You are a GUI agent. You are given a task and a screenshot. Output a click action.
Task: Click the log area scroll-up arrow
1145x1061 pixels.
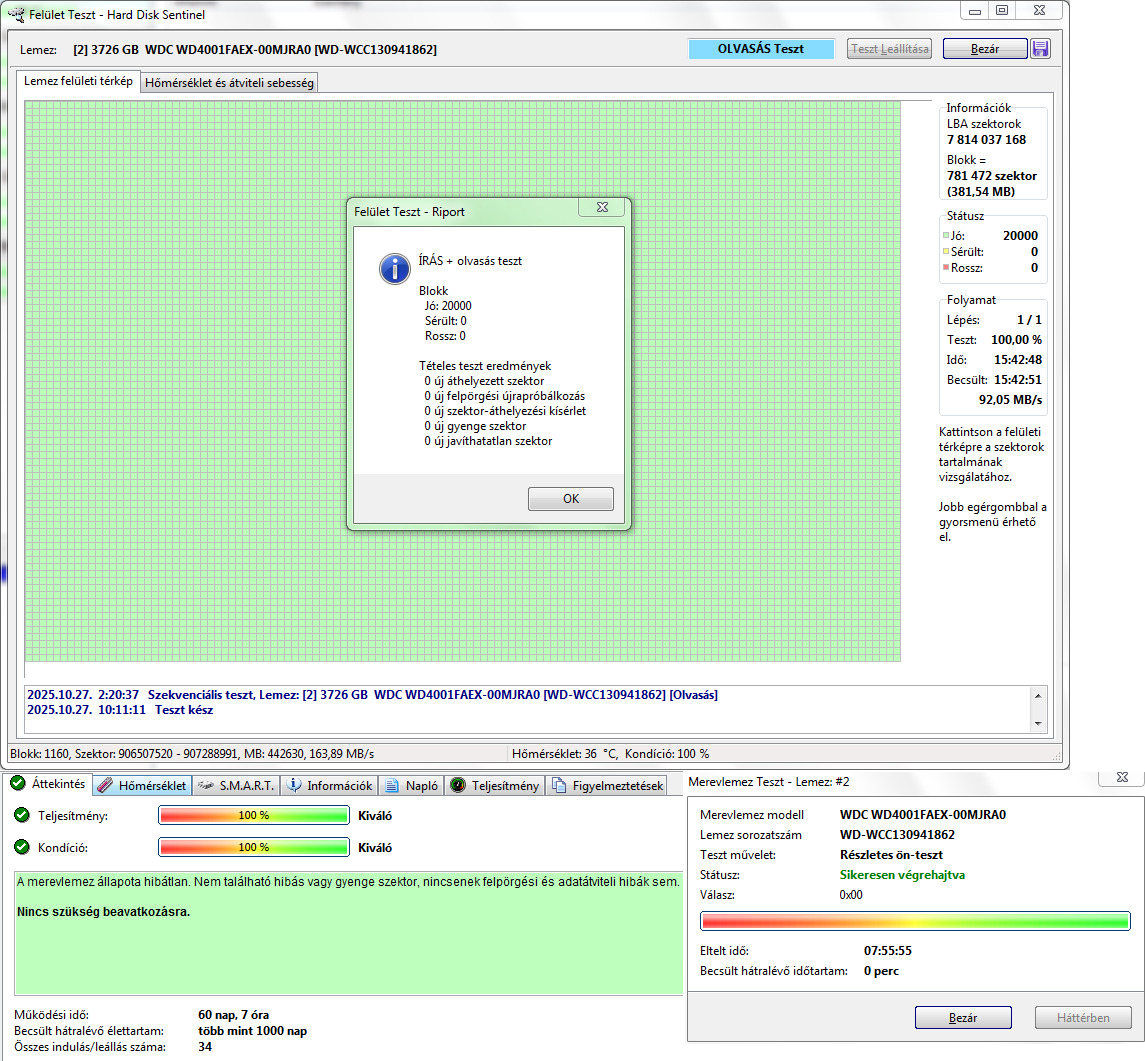1038,696
